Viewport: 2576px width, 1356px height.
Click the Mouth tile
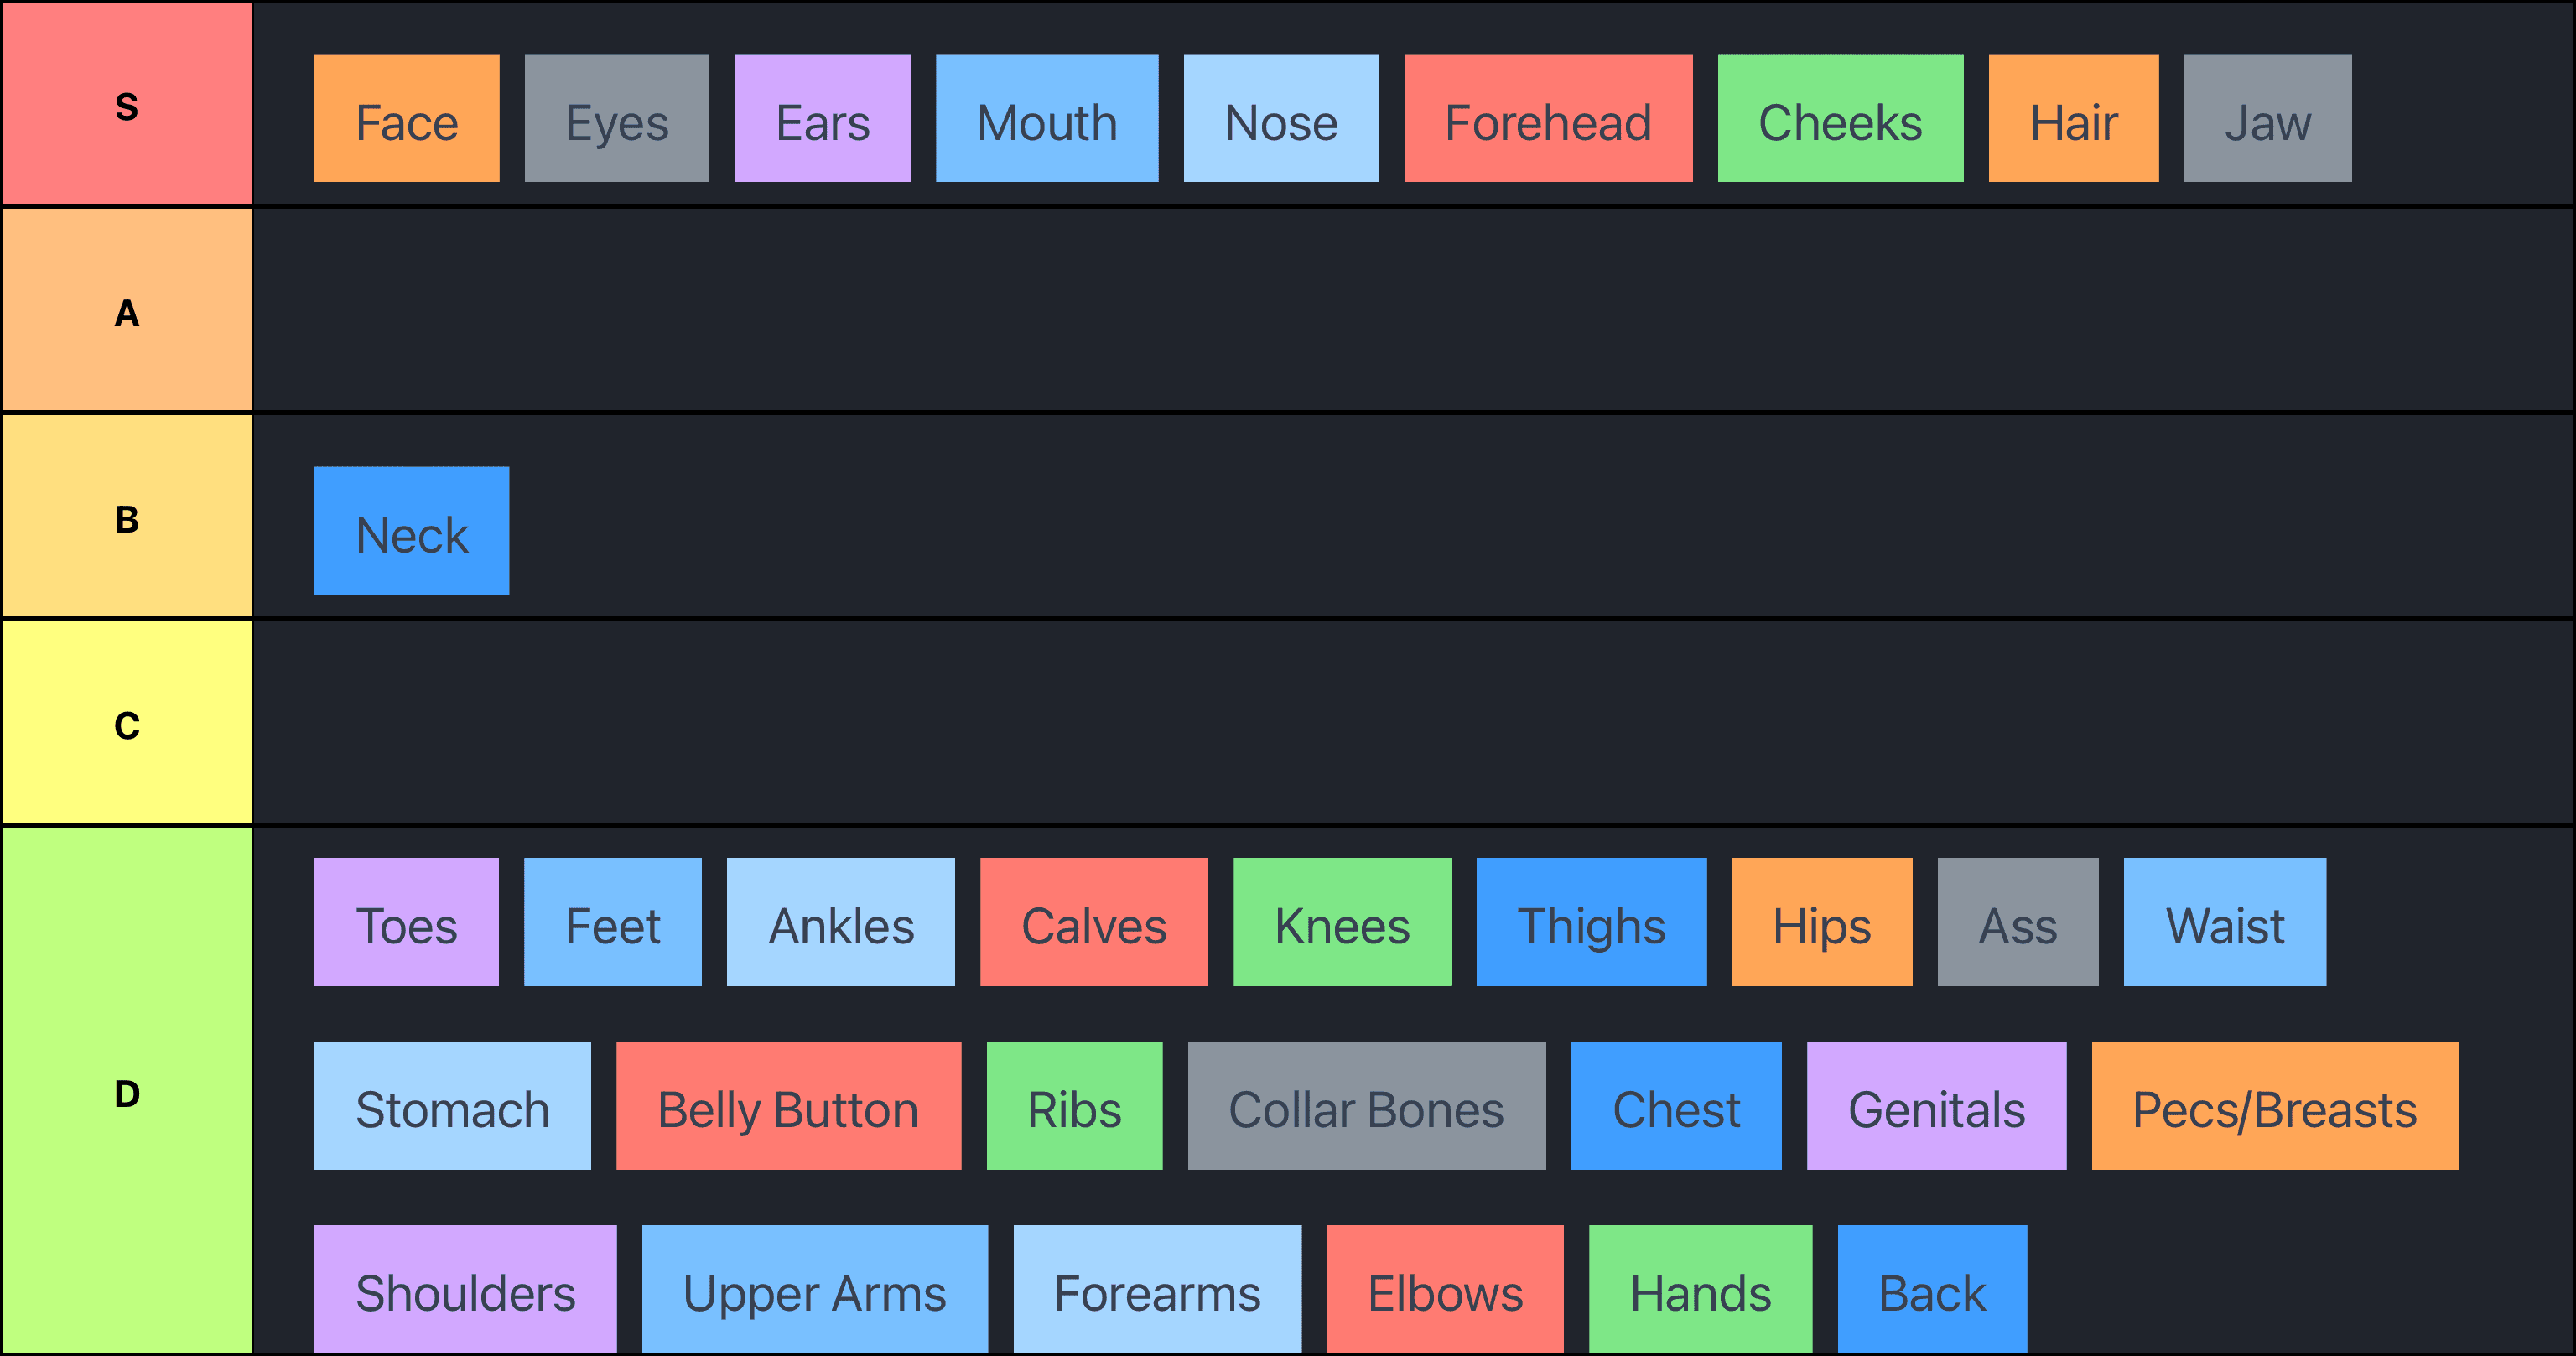coord(1046,118)
